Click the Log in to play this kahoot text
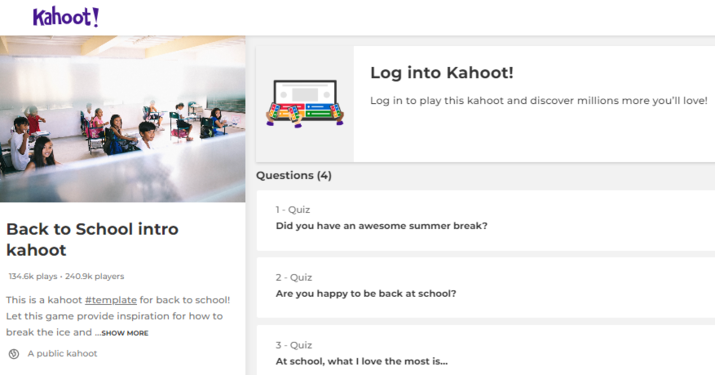Image resolution: width=715 pixels, height=375 pixels. [x=539, y=101]
